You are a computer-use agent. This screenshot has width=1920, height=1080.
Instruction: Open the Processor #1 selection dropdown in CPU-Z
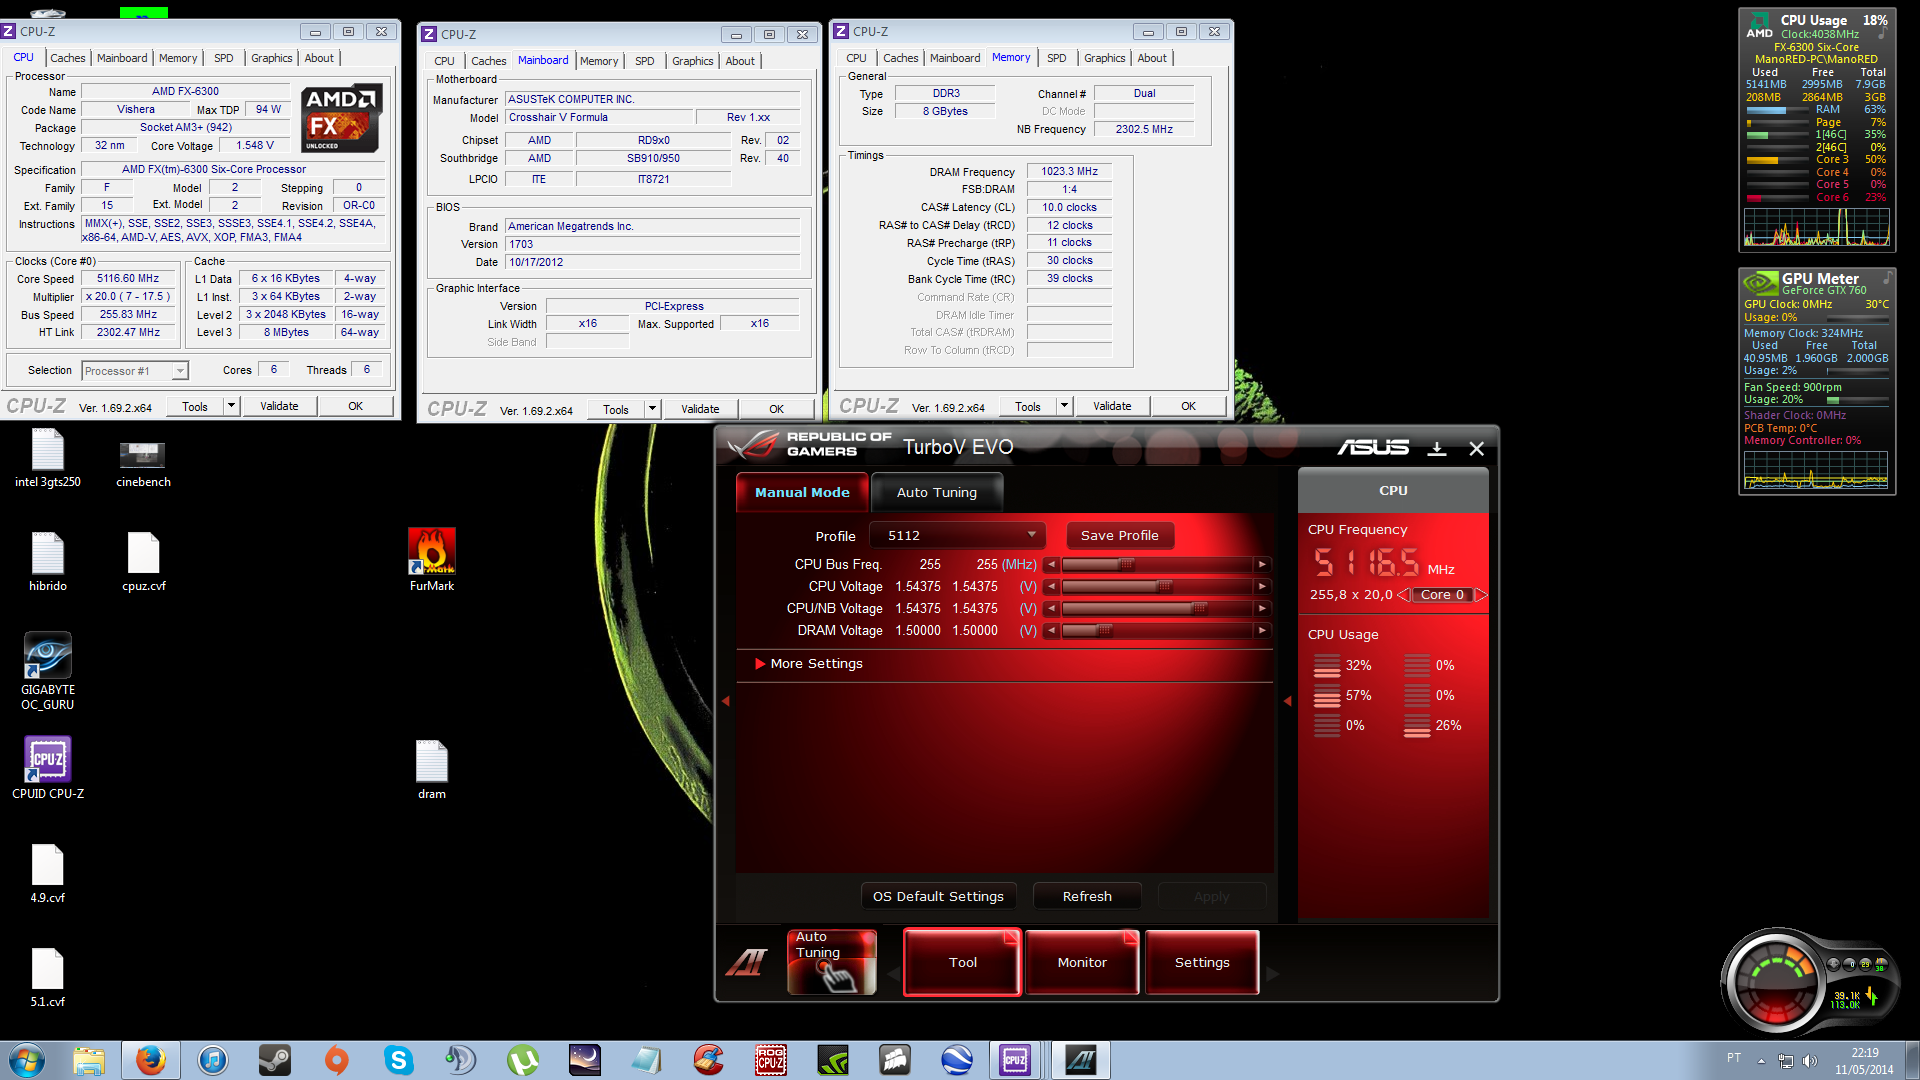(135, 371)
